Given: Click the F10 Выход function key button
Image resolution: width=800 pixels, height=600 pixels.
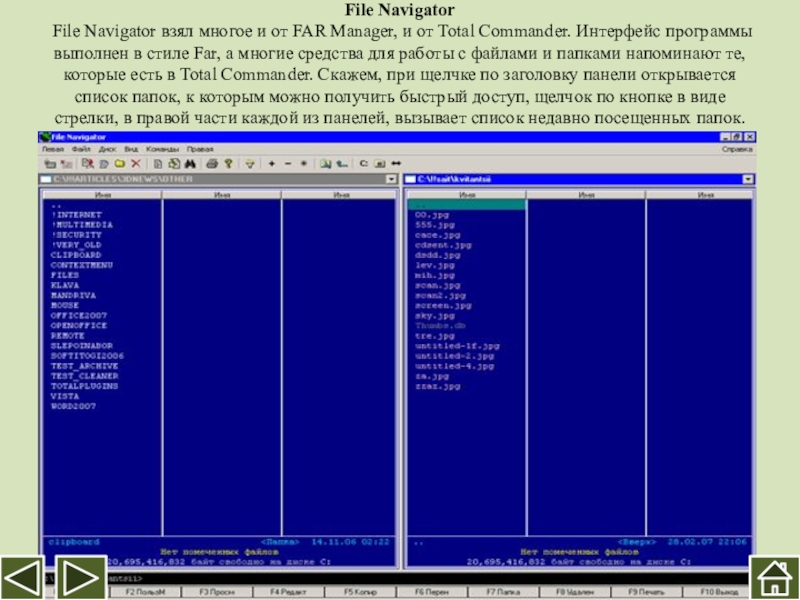Looking at the screenshot, I should 718,592.
